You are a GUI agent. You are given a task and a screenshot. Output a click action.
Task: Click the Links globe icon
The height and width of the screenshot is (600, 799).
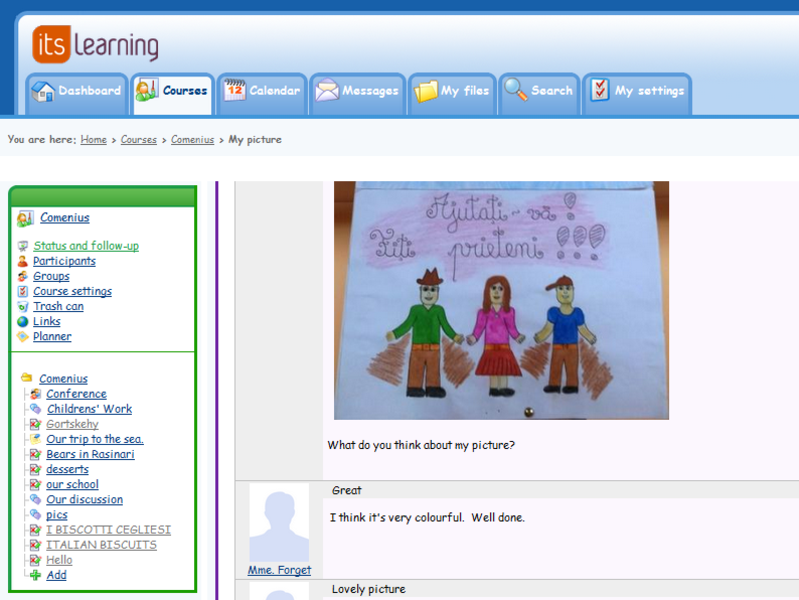(22, 322)
